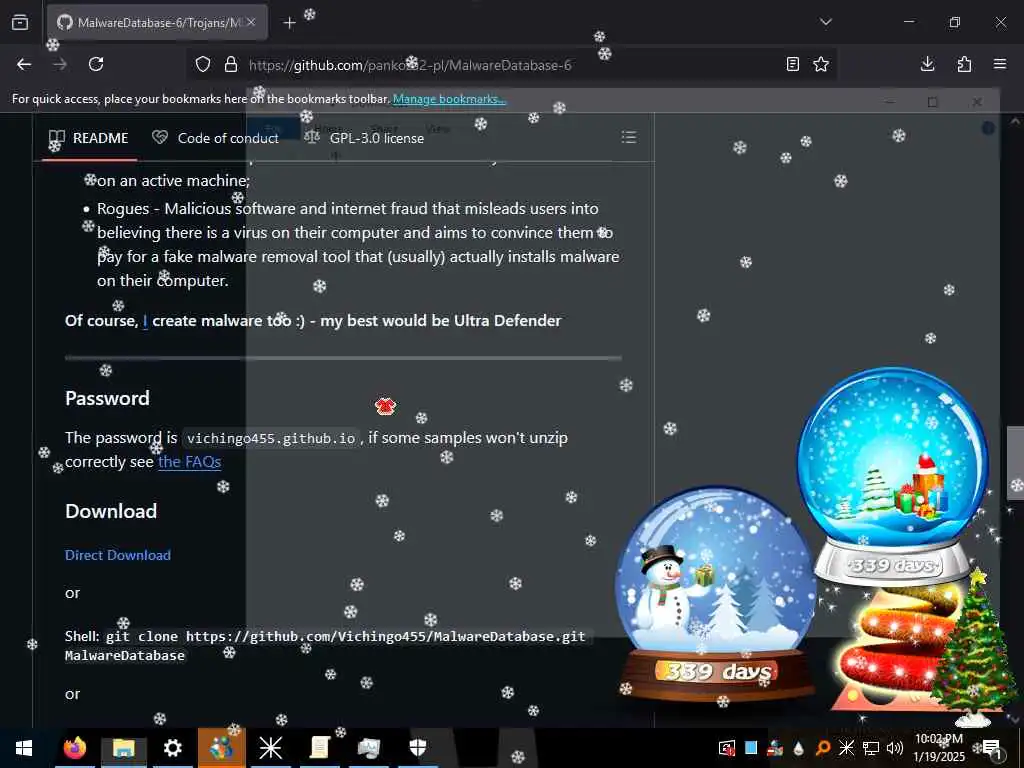Click the Manage bookmarks link
The width and height of the screenshot is (1024, 768).
click(449, 99)
